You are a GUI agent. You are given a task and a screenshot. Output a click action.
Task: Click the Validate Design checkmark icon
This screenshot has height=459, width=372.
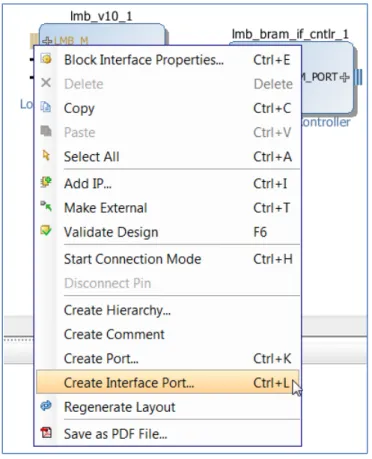(x=46, y=231)
